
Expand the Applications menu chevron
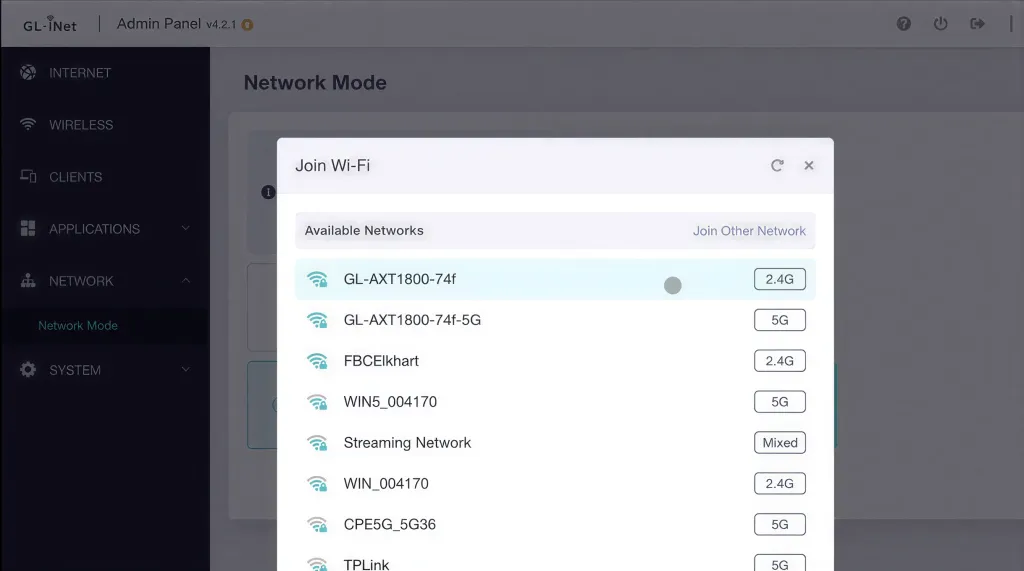point(185,228)
